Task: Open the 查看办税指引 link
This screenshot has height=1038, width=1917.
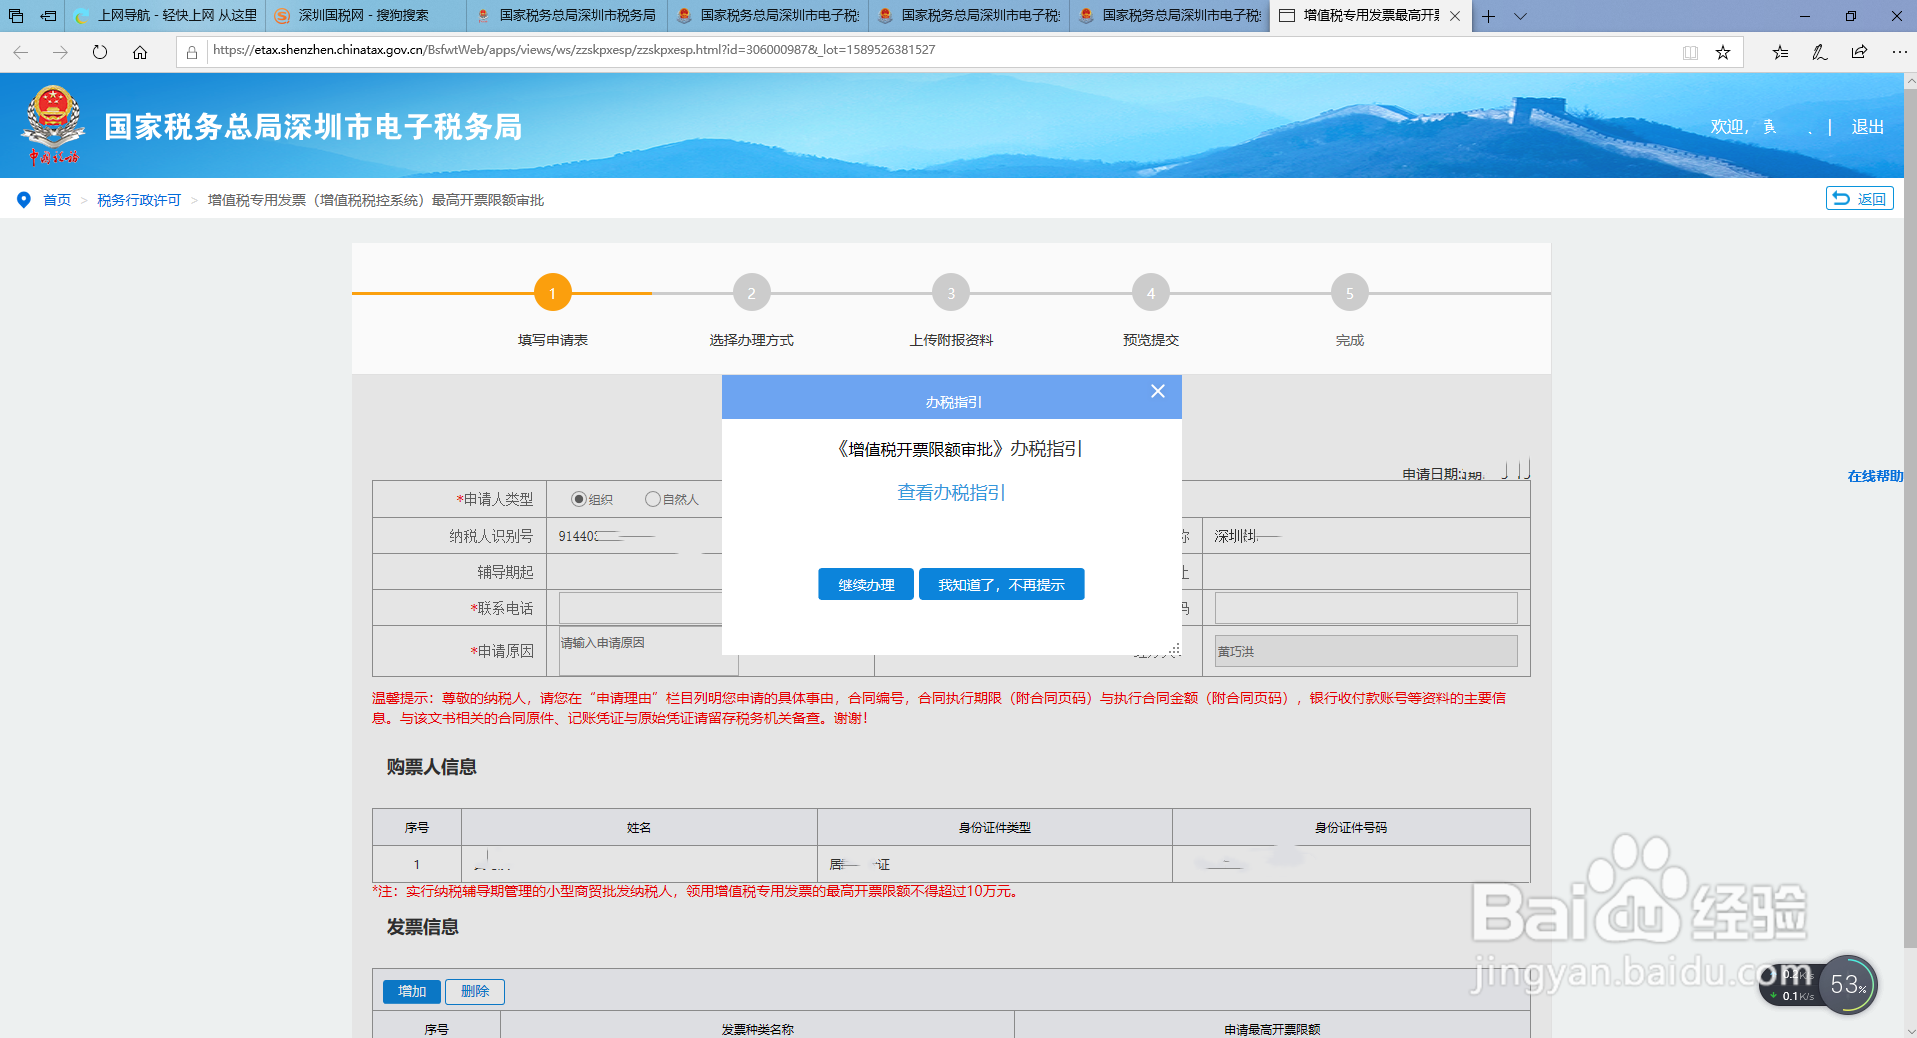Action: [x=949, y=493]
